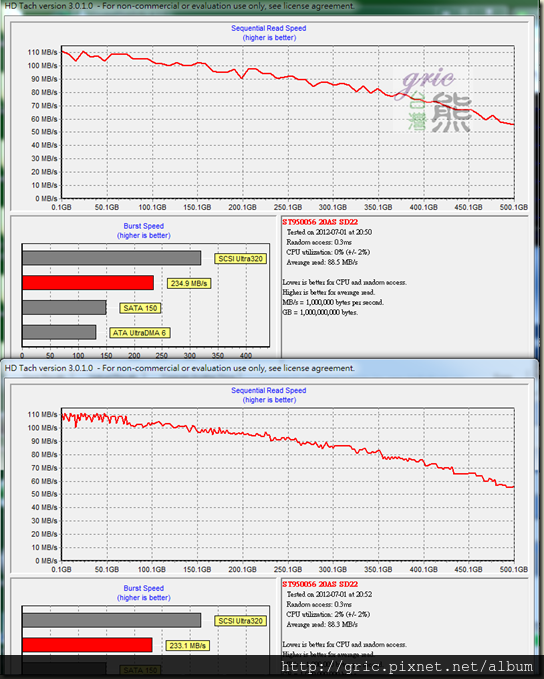The width and height of the screenshot is (544, 679).
Task: Click the ATA UltraDMA 6 label
Action: [139, 333]
